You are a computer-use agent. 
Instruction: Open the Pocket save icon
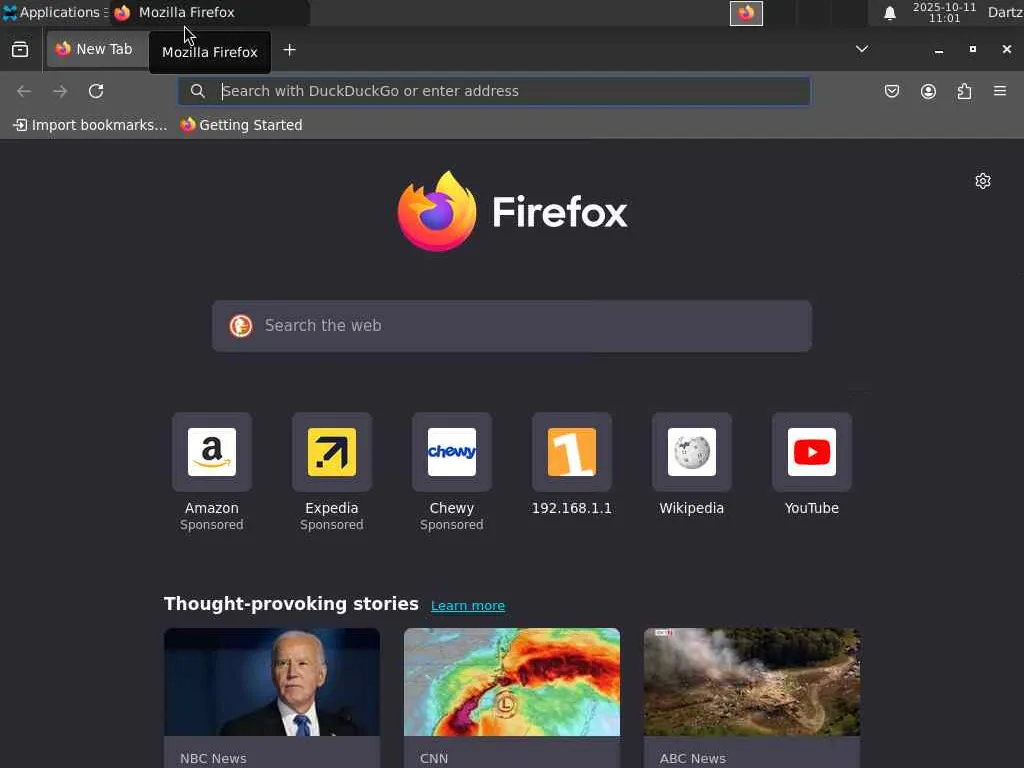coord(891,91)
